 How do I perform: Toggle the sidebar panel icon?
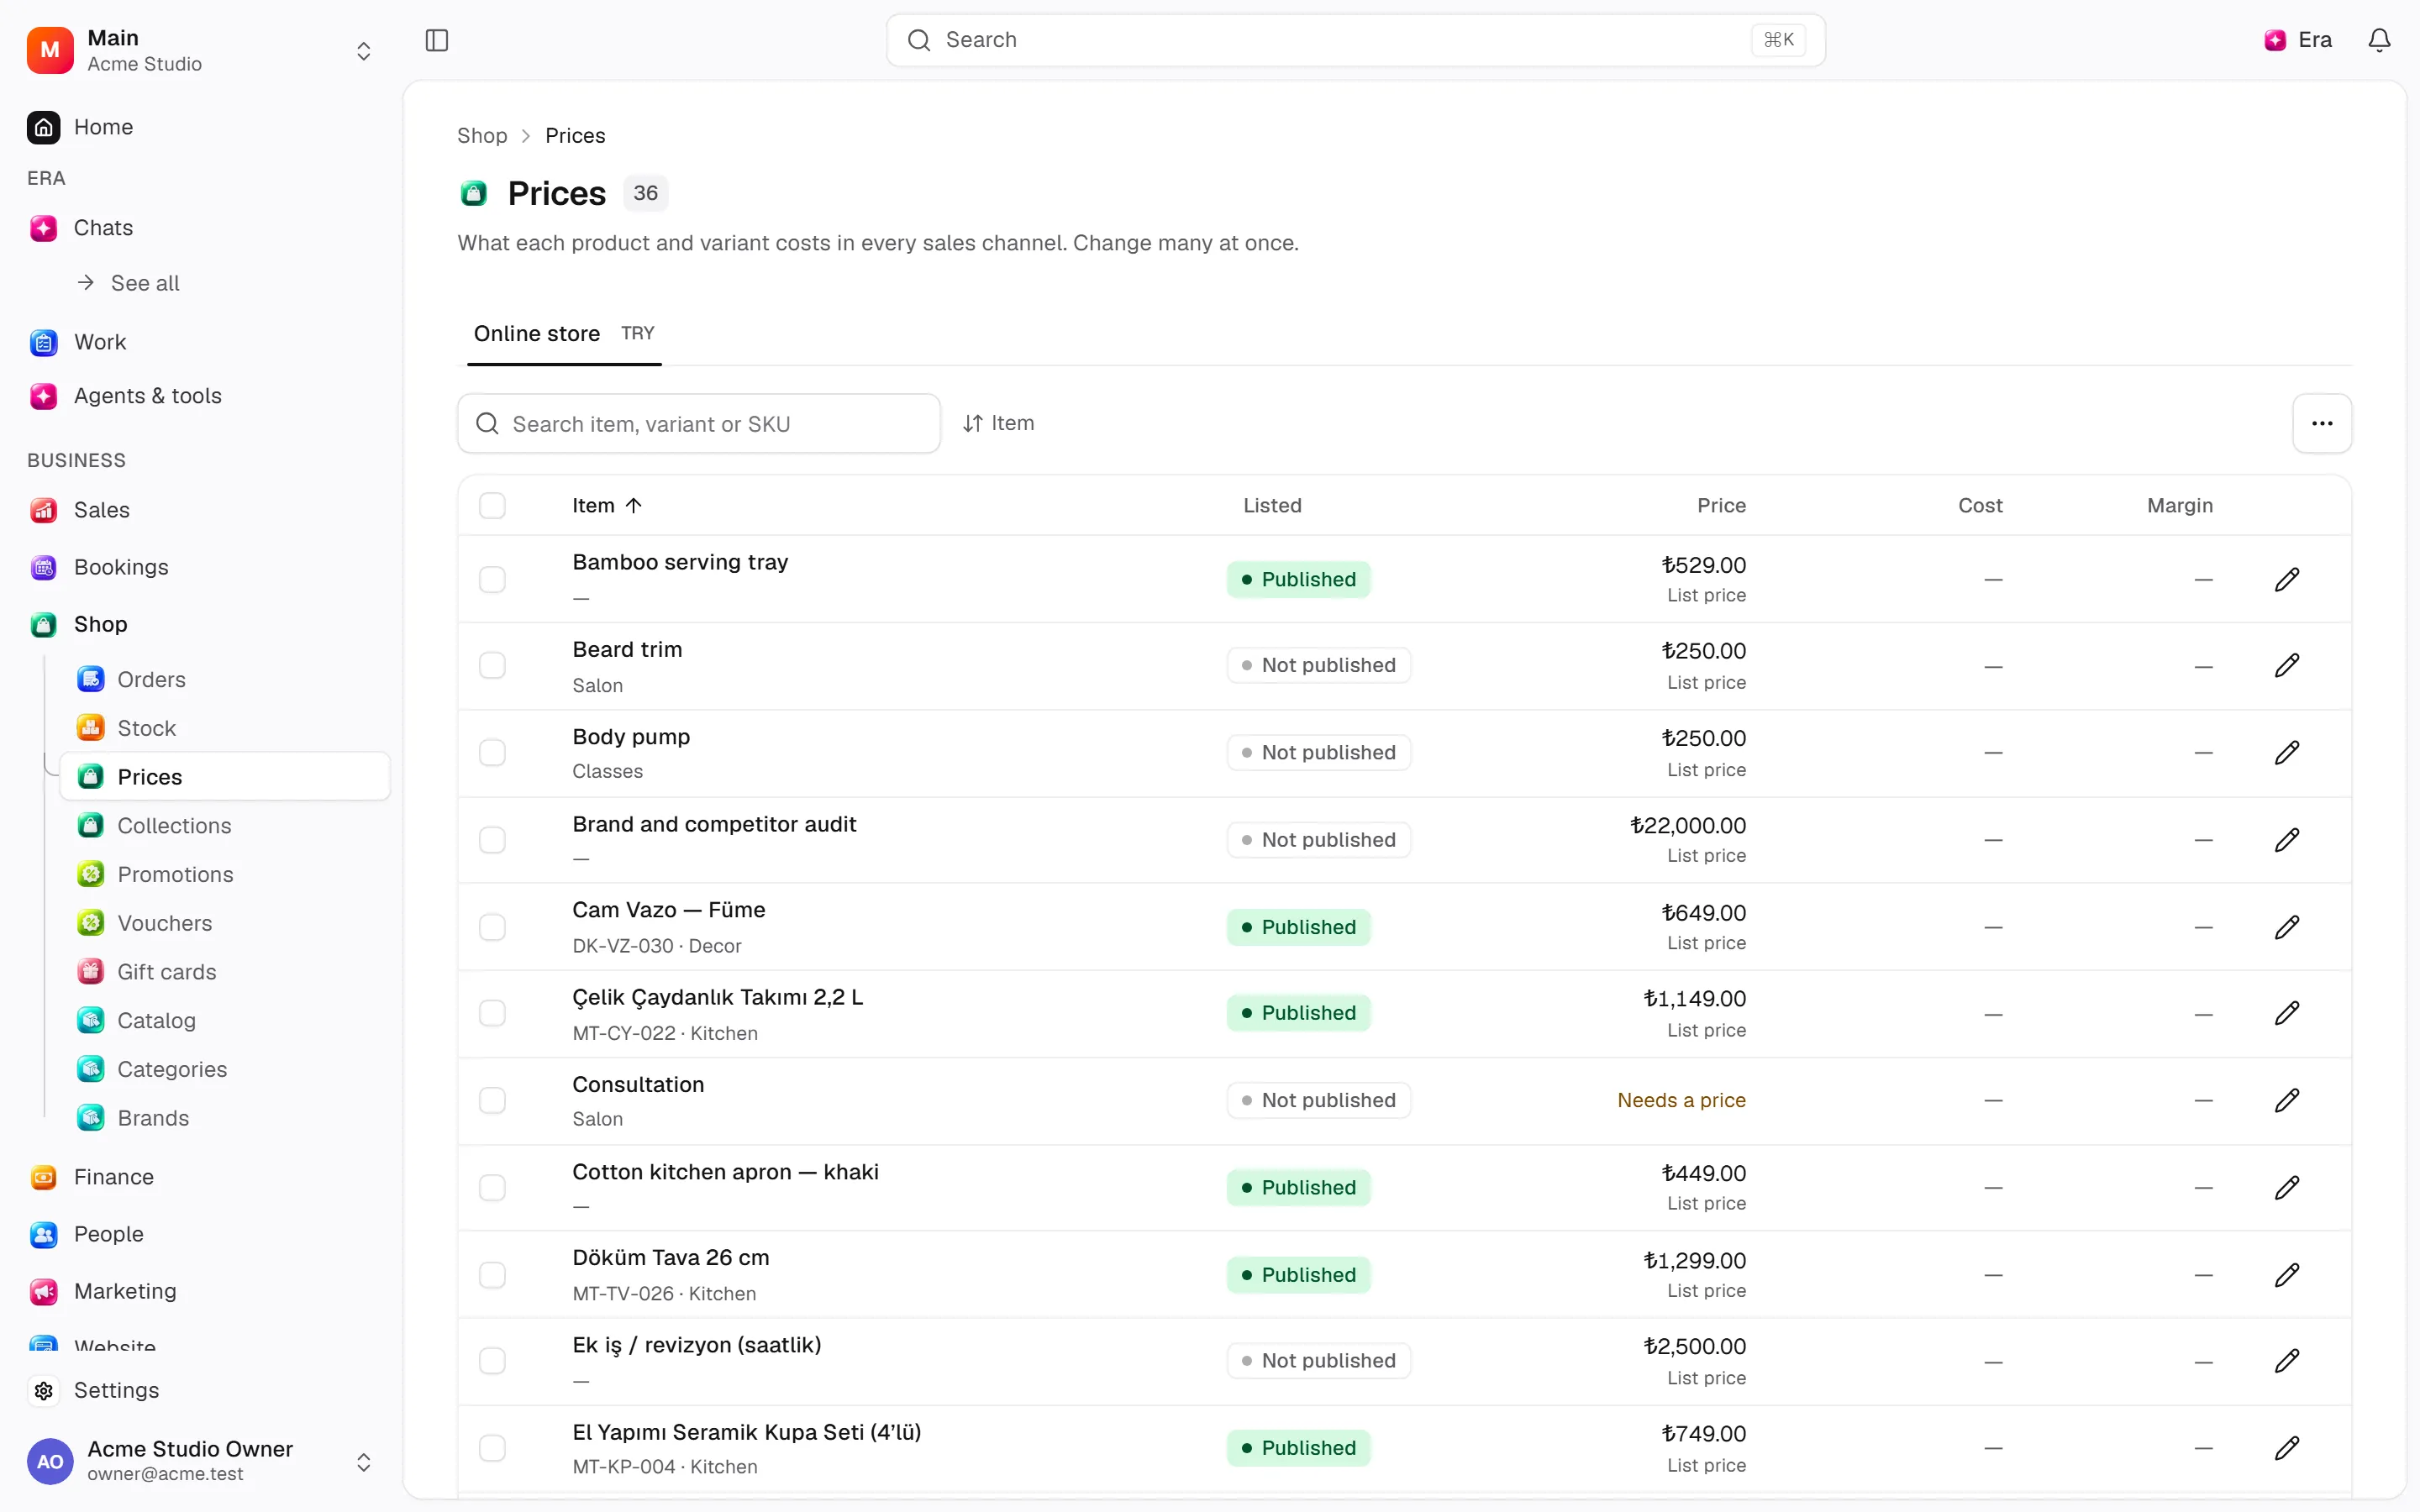pyautogui.click(x=437, y=40)
